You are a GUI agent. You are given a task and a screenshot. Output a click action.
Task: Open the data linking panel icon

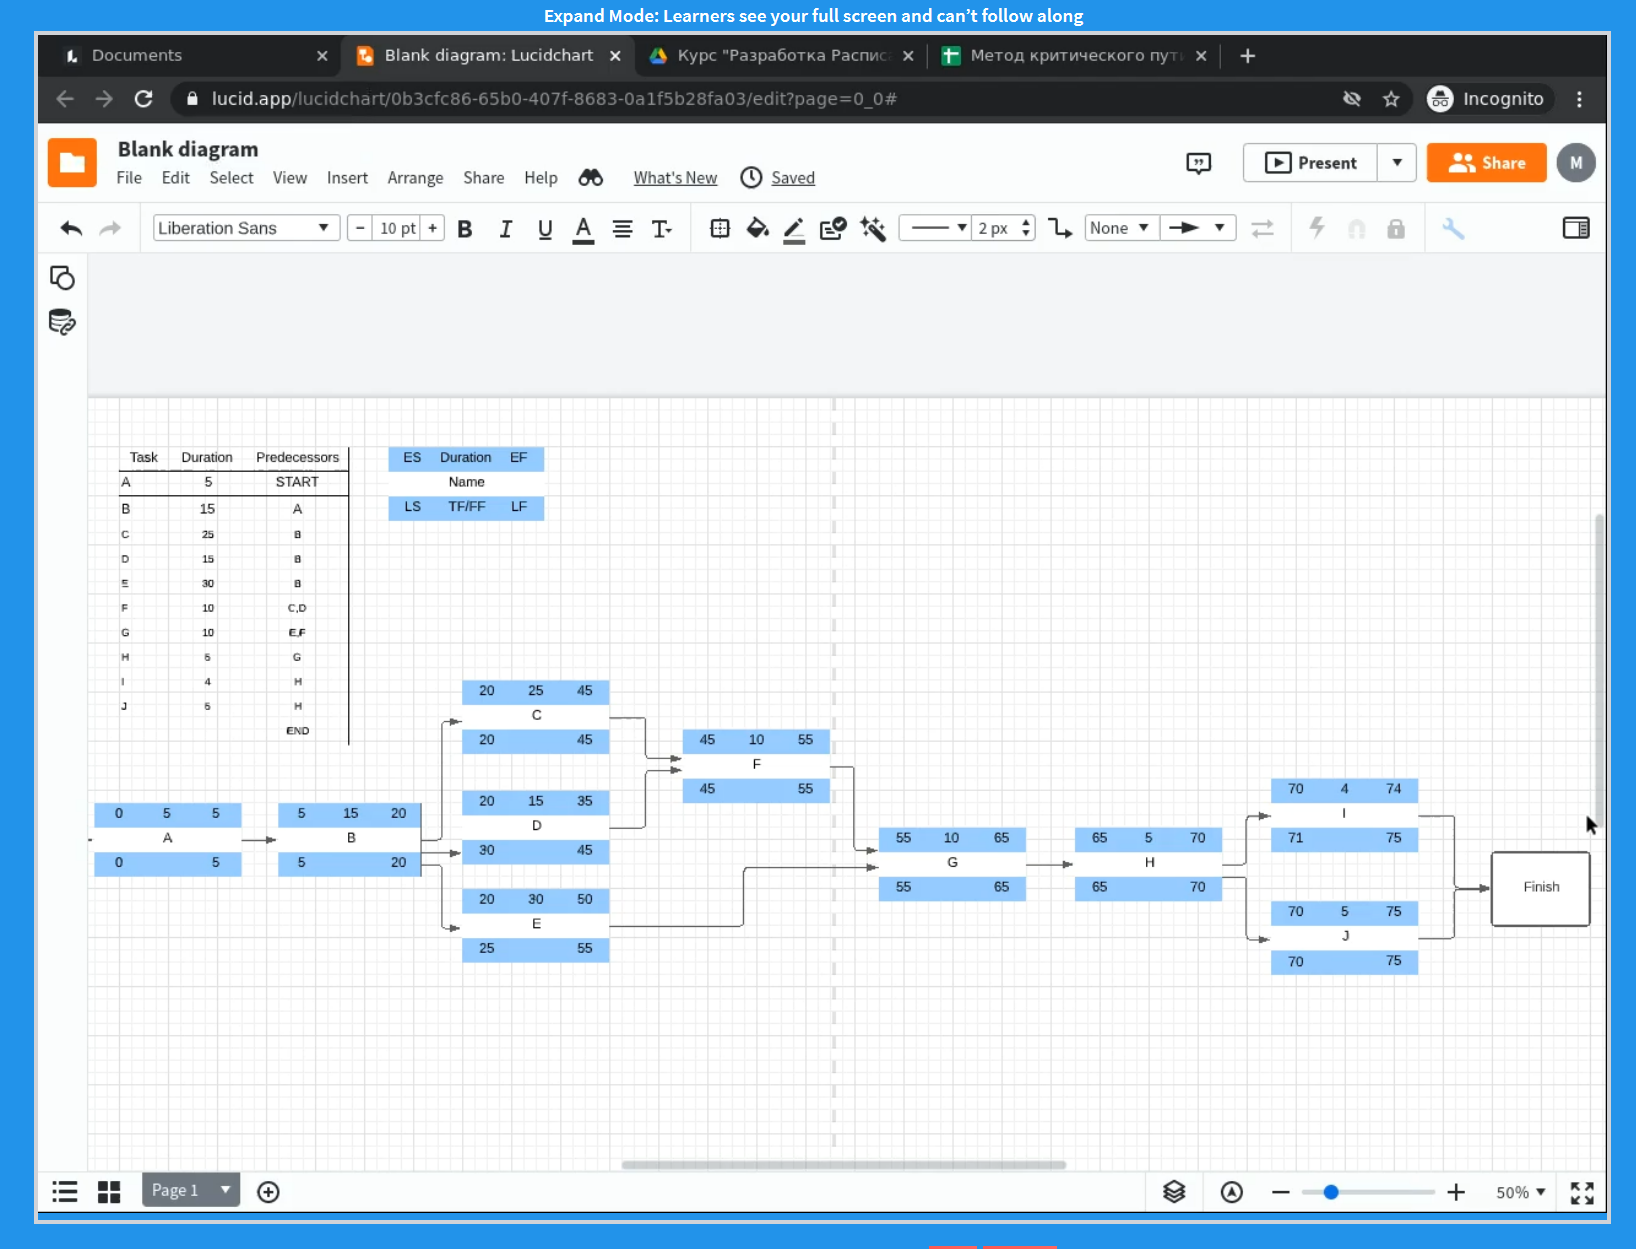[x=62, y=322]
